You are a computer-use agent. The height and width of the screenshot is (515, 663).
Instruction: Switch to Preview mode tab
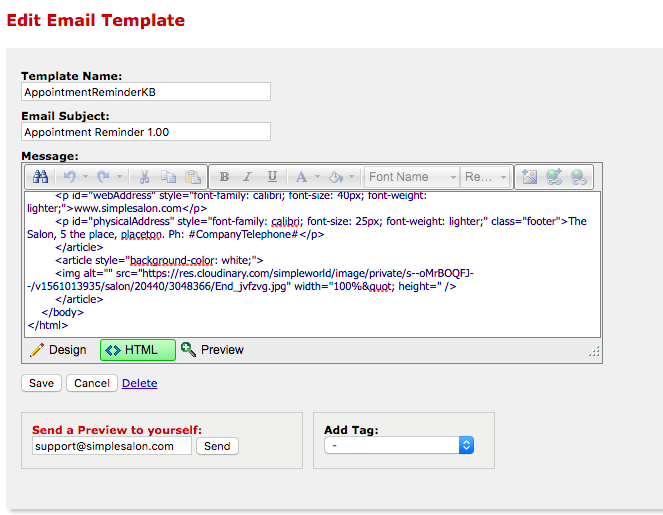pos(212,350)
